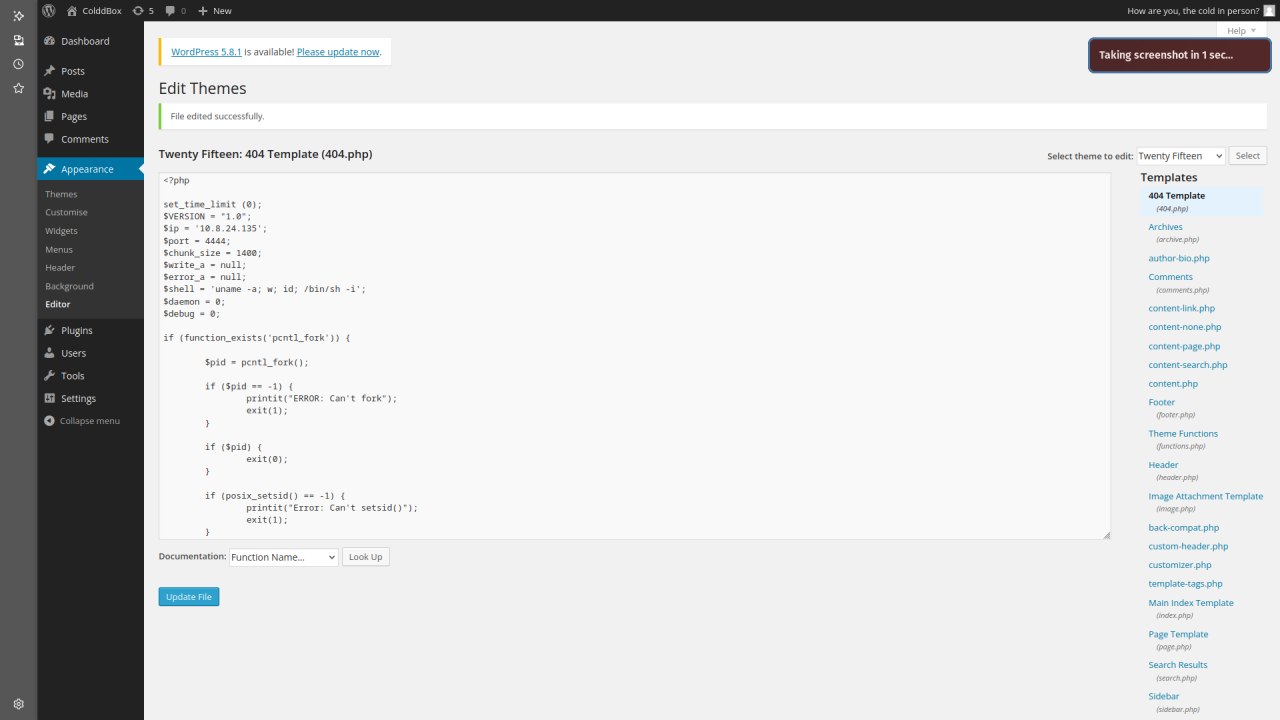Image resolution: width=1280 pixels, height=720 pixels.
Task: Expand the Help tab
Action: 1241,31
